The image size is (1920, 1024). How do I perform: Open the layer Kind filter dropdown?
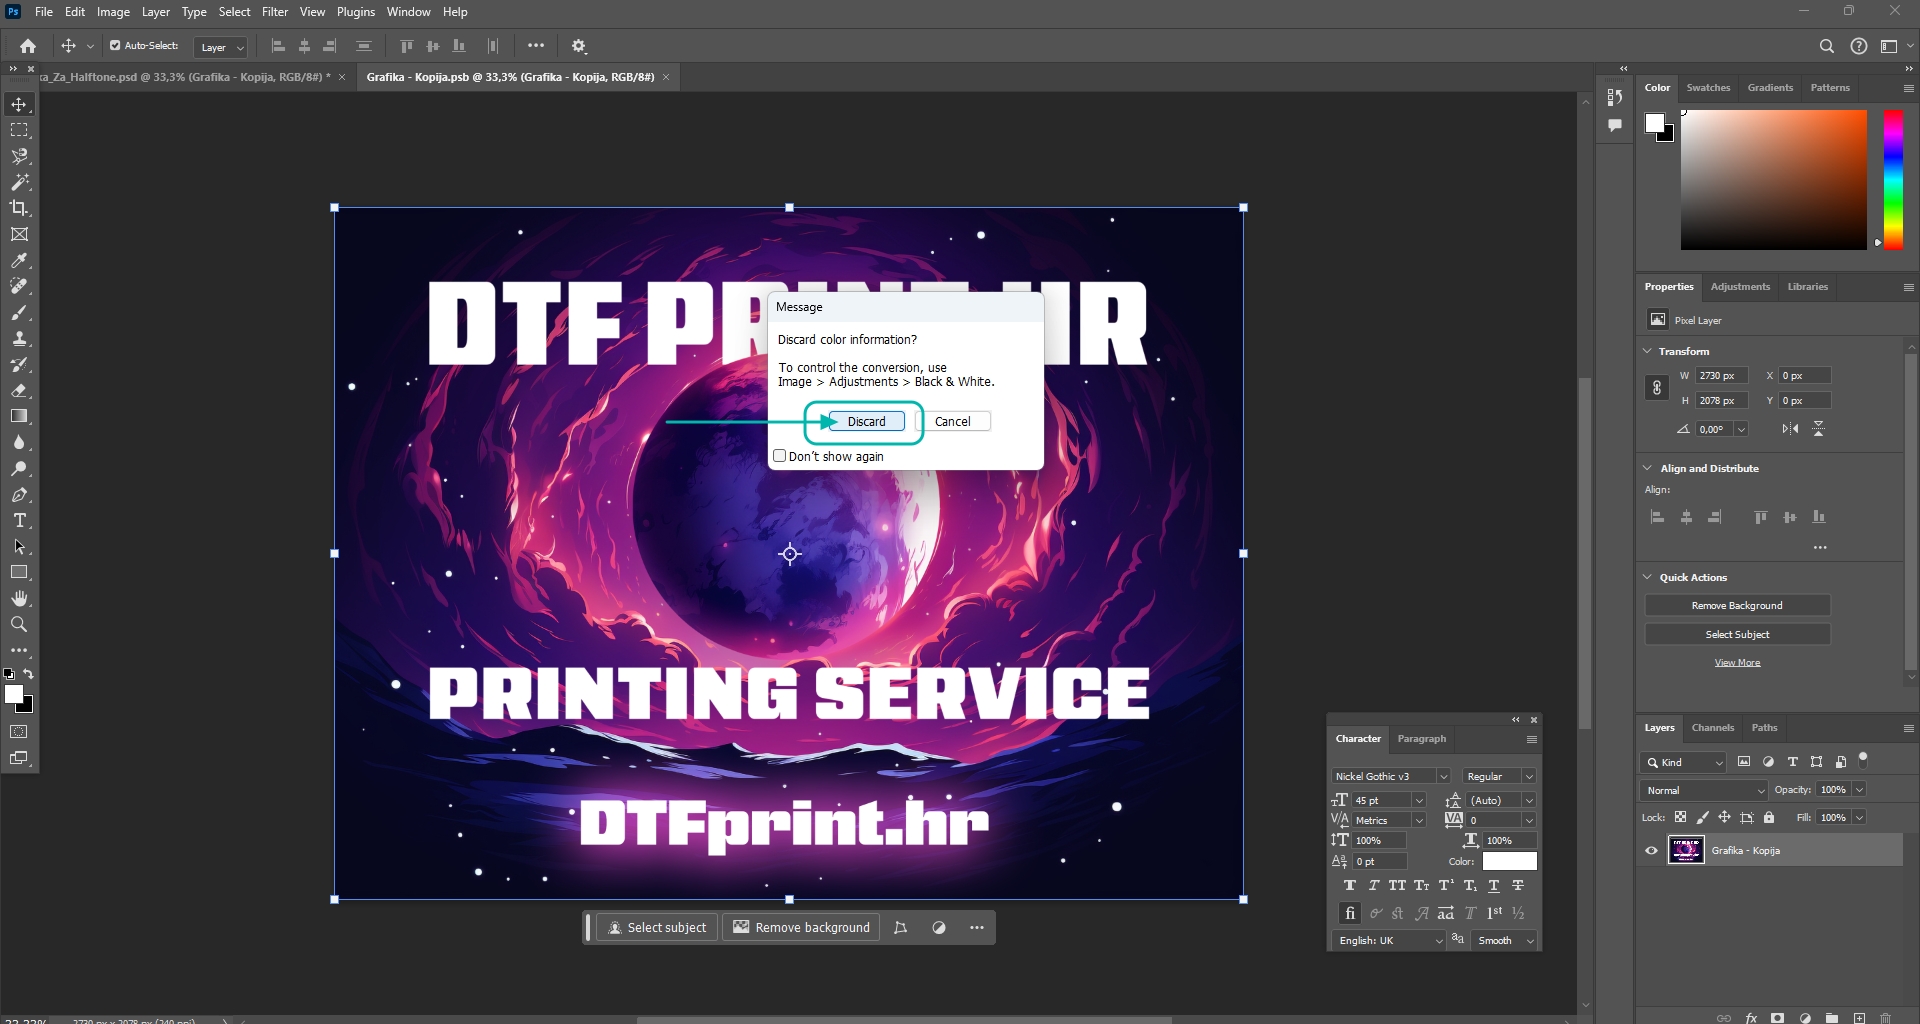[1684, 762]
